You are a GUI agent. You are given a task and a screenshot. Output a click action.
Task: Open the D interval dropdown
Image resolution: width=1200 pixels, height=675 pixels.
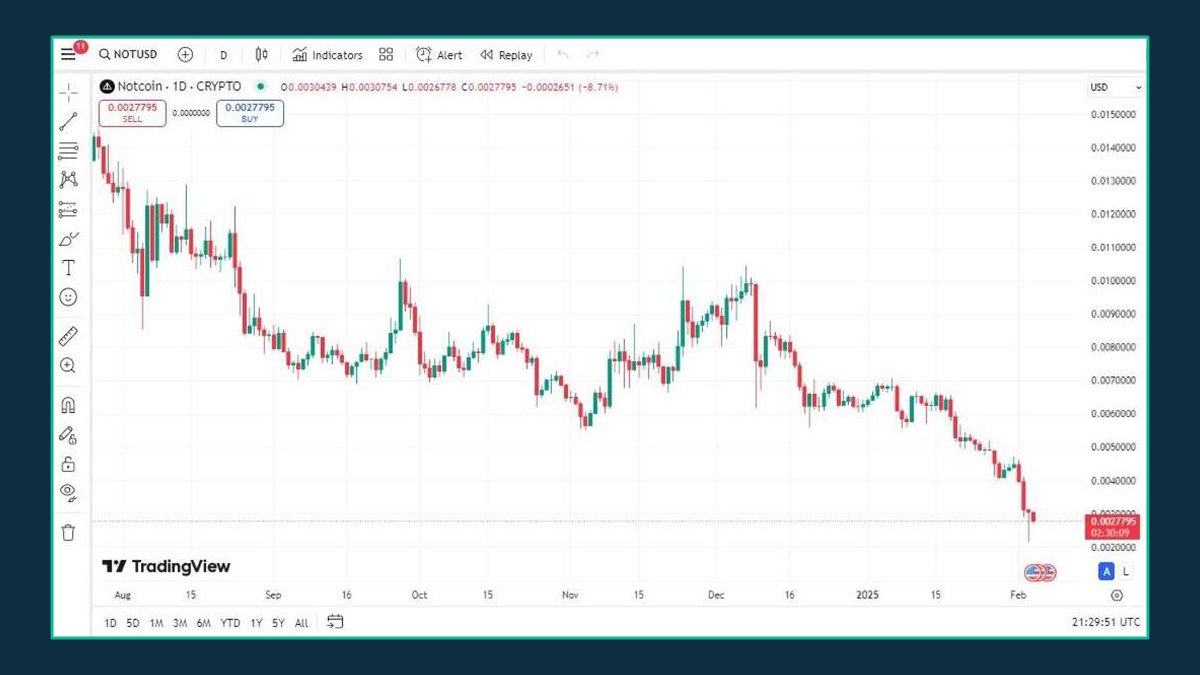tap(223, 55)
